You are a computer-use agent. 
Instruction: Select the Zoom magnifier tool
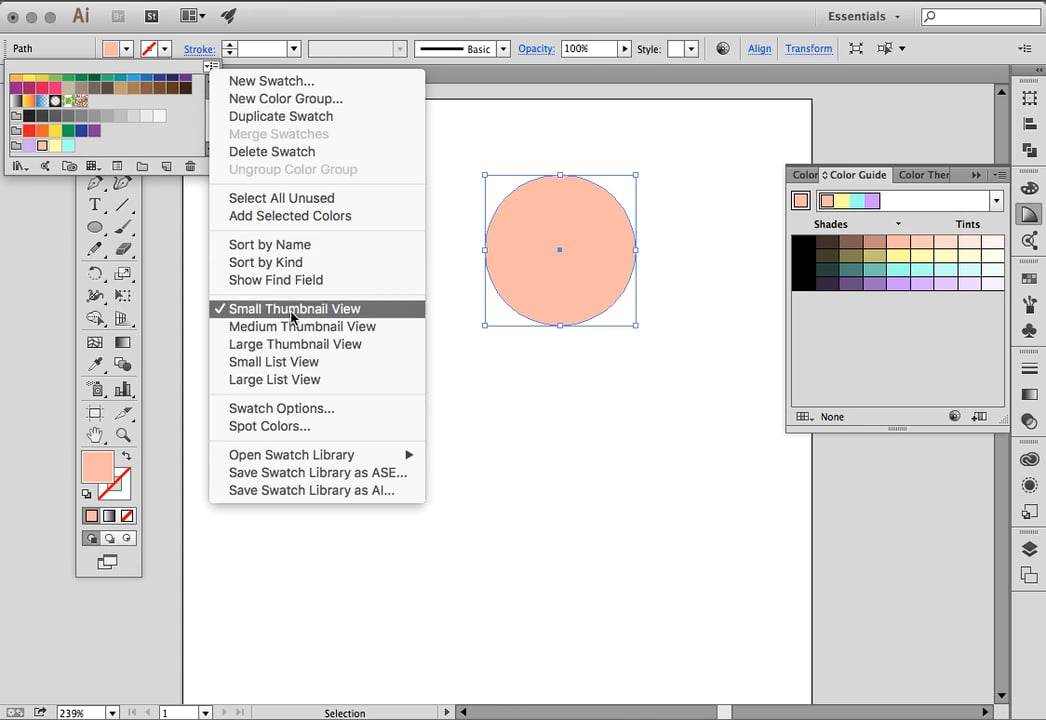click(122, 435)
